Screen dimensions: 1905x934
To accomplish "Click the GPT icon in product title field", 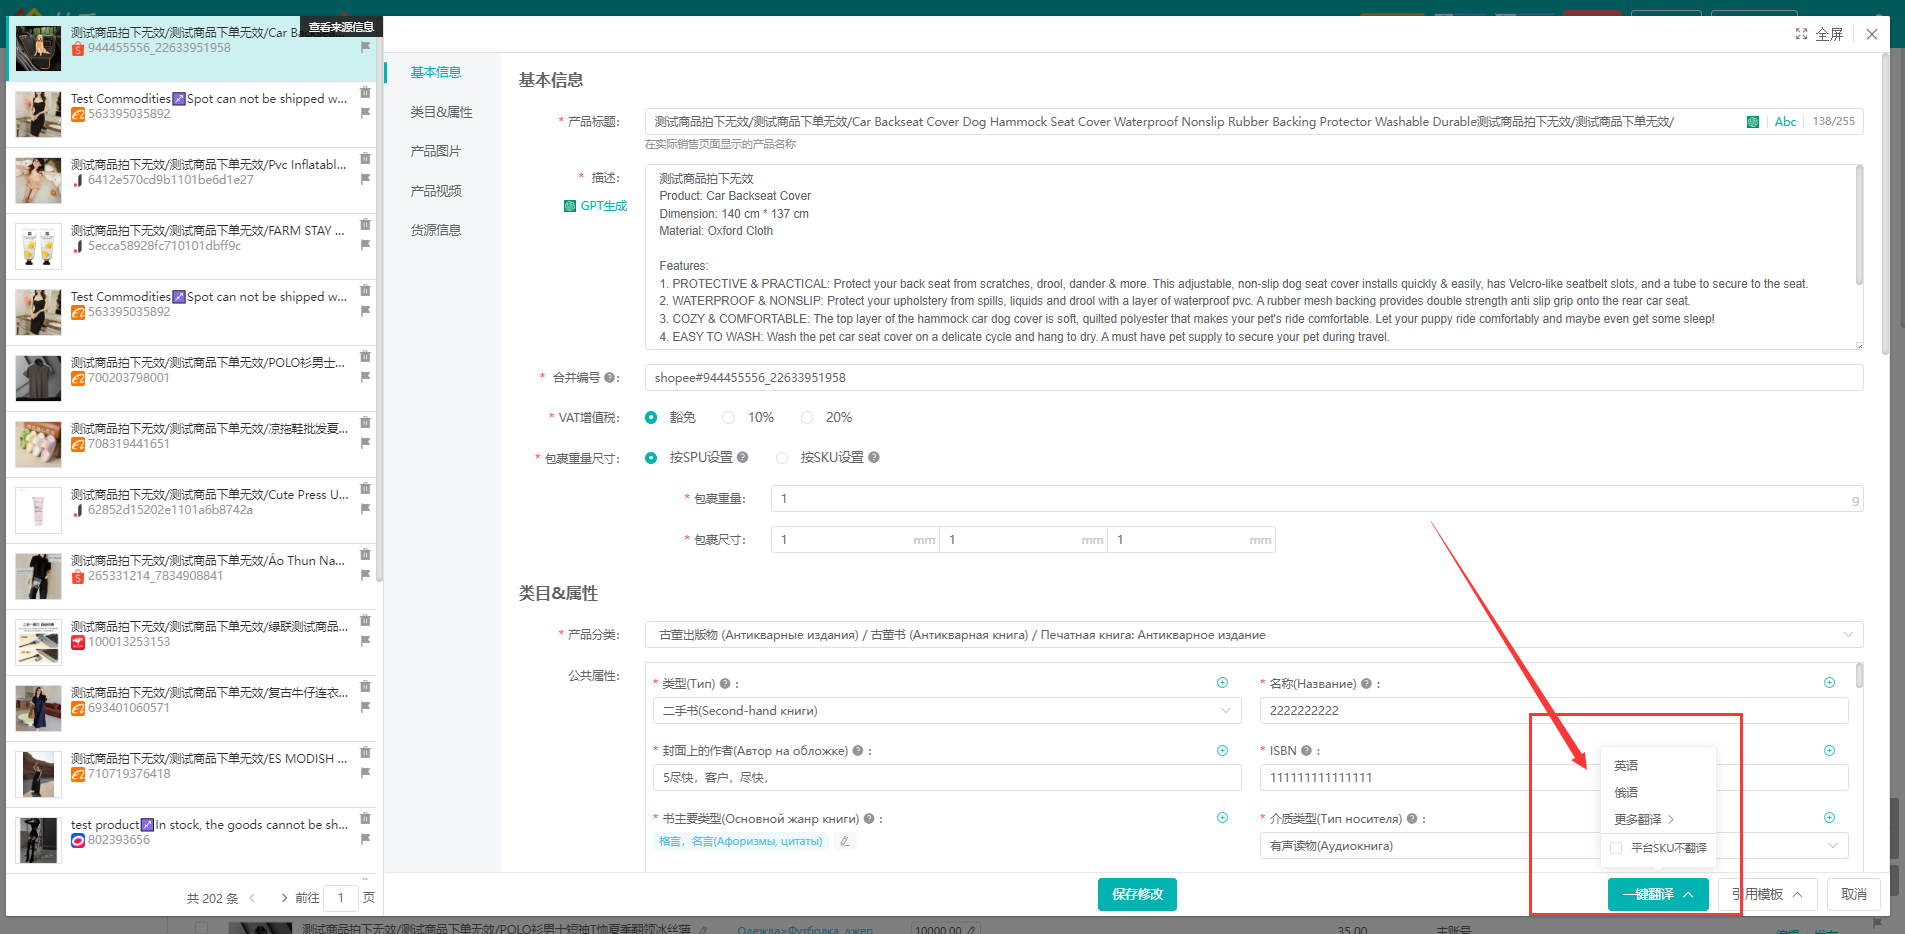I will (x=1753, y=122).
